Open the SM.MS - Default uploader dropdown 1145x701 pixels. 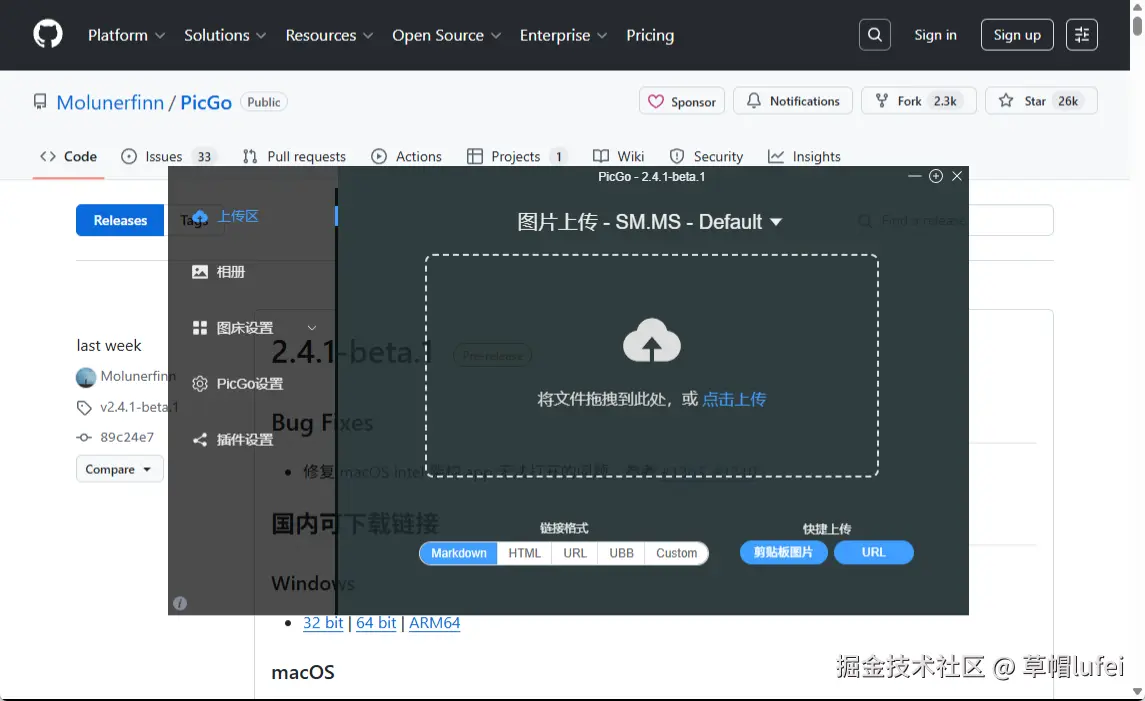pos(649,222)
